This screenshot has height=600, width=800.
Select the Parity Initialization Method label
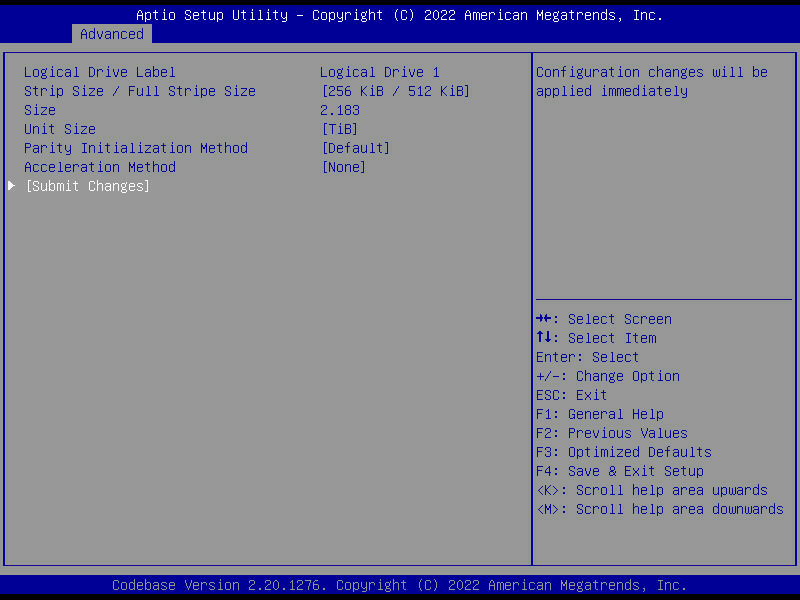135,148
